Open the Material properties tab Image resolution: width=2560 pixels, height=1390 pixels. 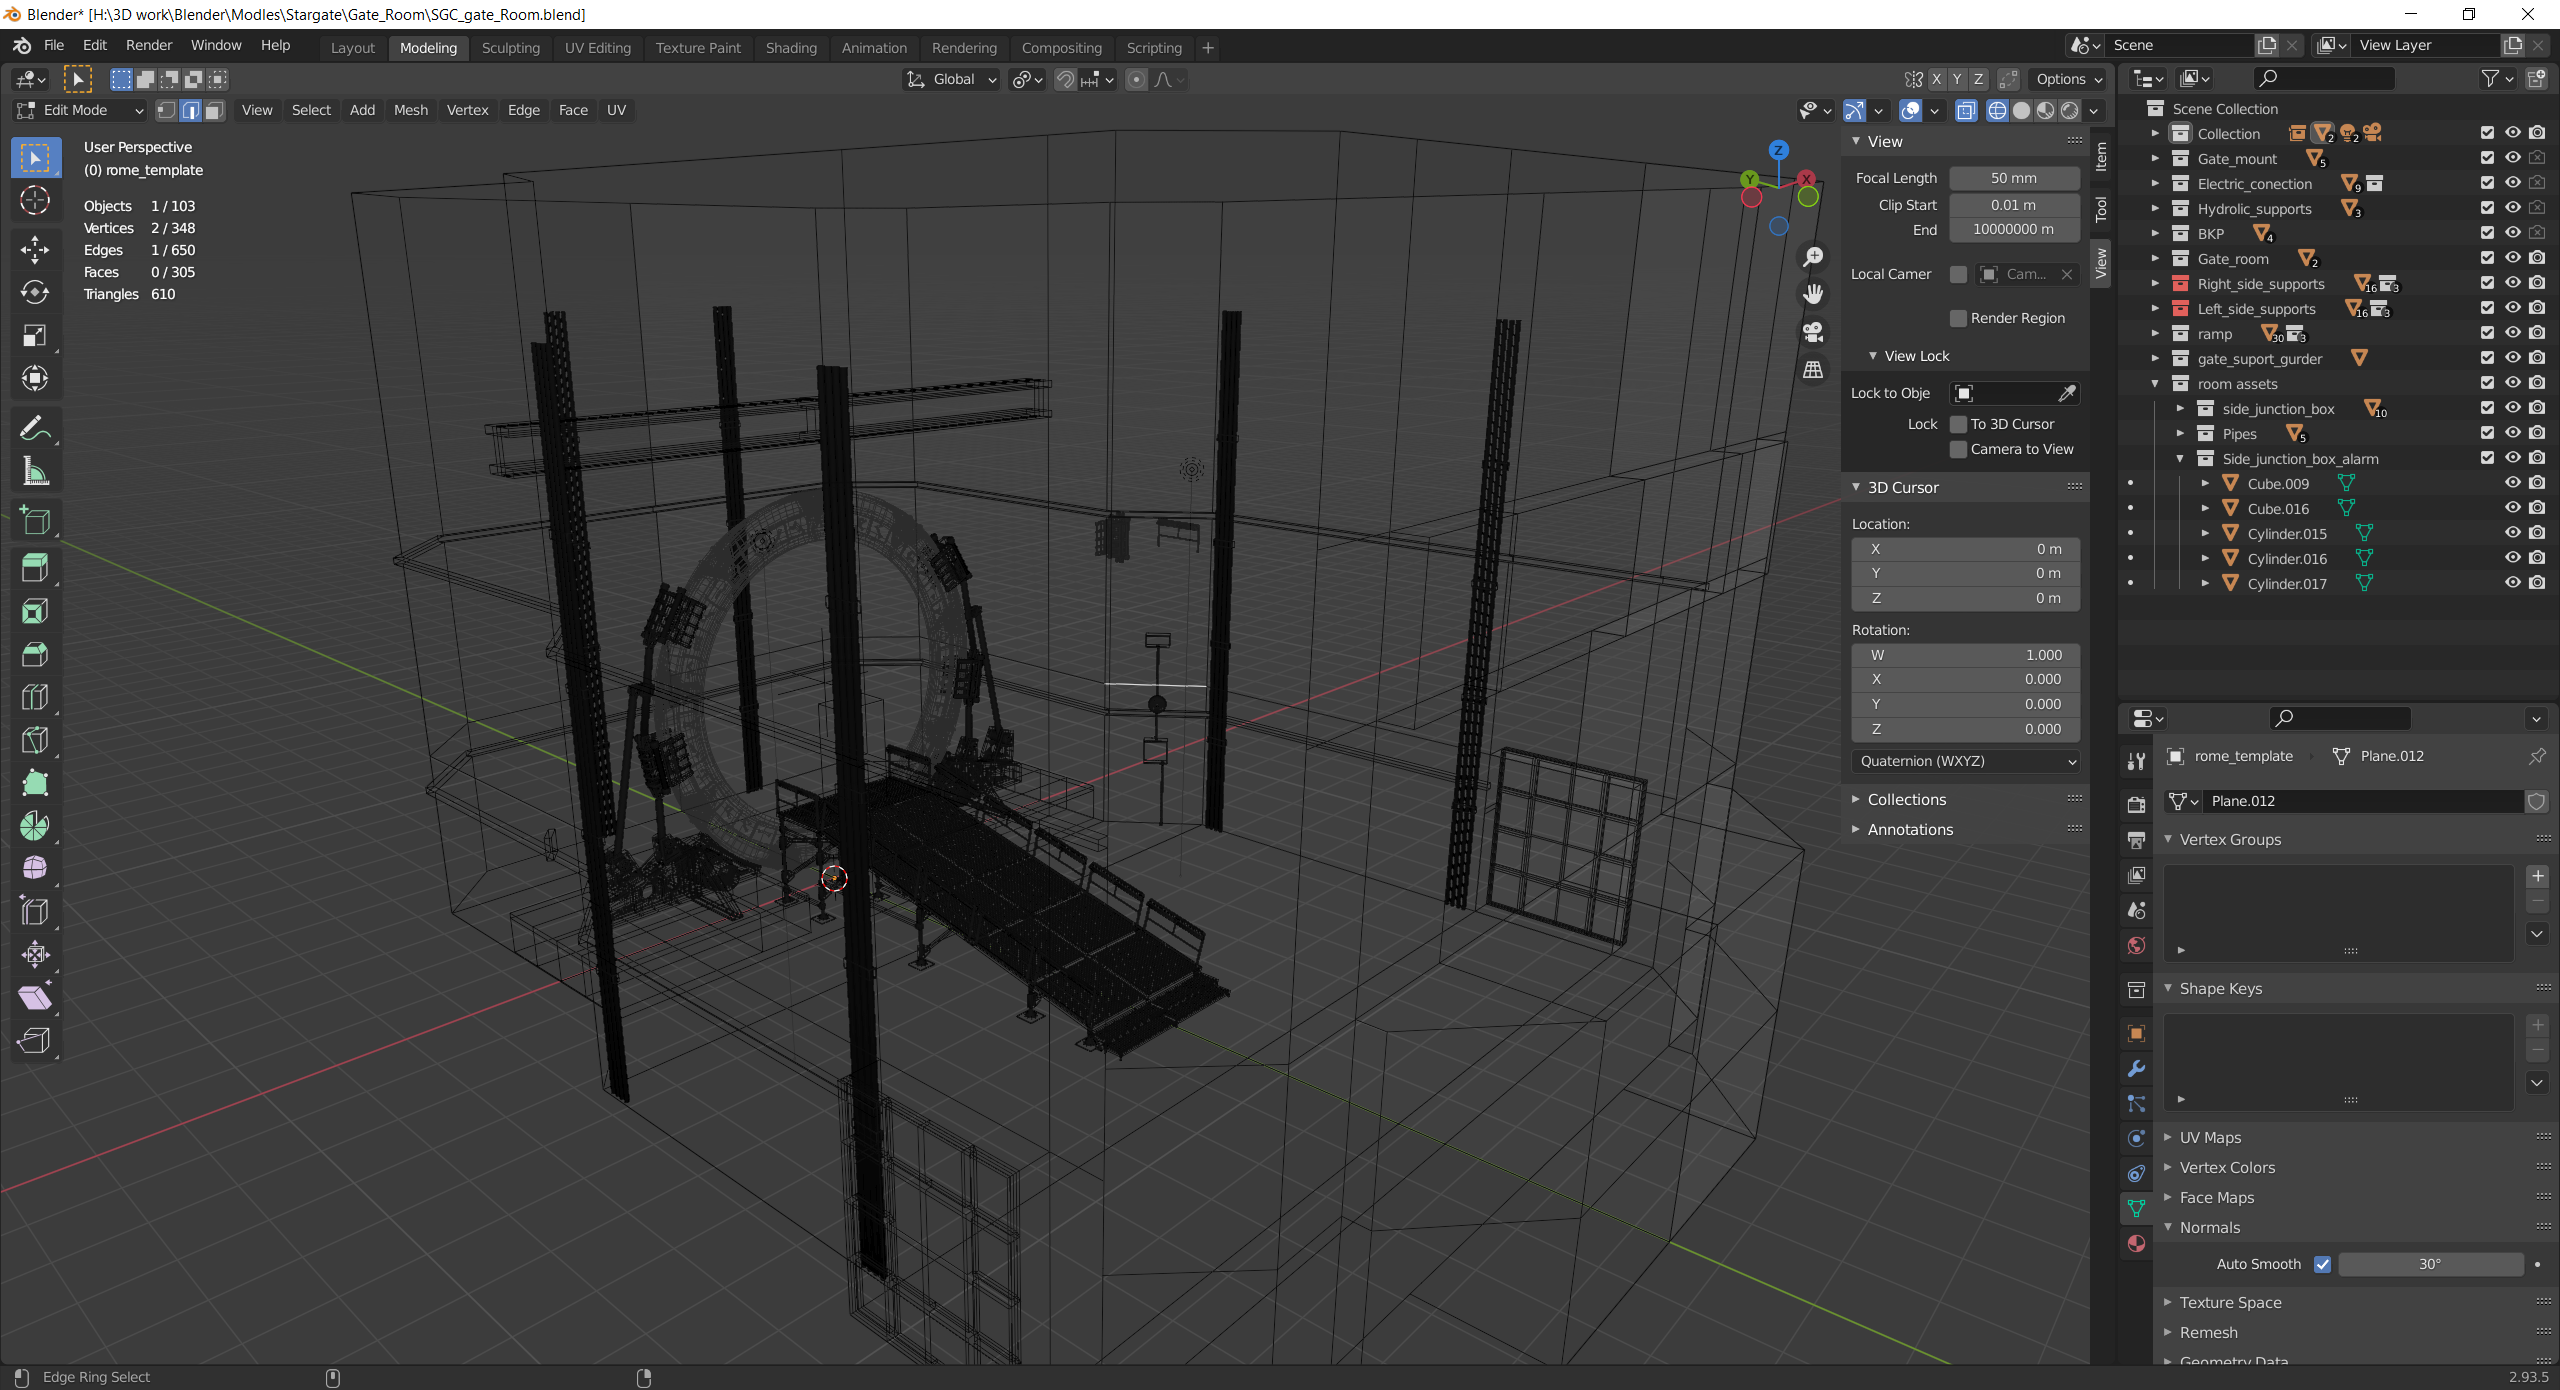[x=2137, y=1243]
